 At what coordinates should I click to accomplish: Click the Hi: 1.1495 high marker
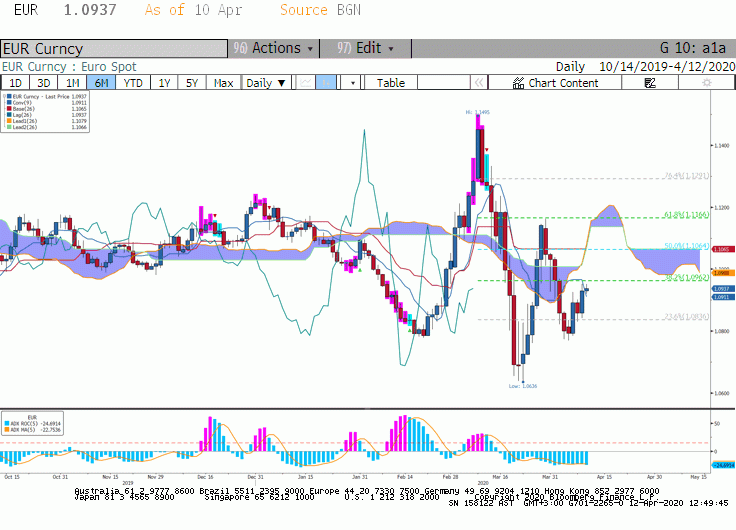[477, 112]
